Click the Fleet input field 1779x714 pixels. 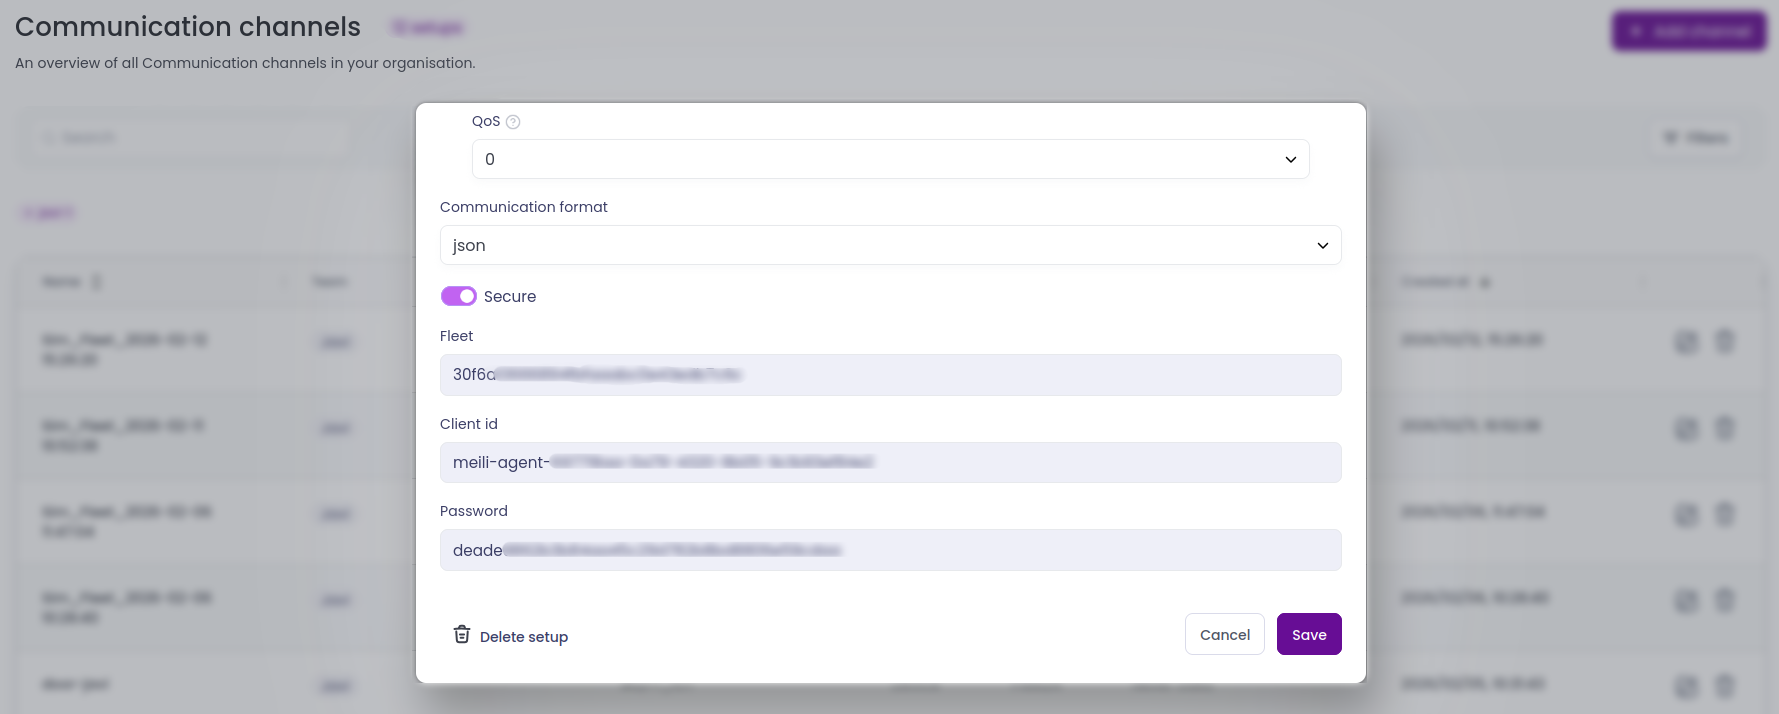(889, 375)
